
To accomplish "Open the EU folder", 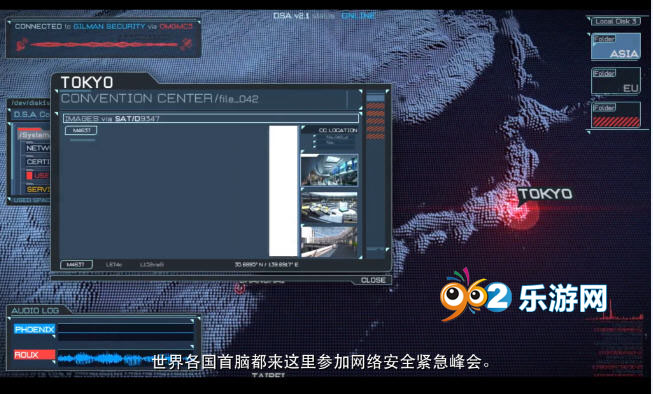I will coord(616,81).
